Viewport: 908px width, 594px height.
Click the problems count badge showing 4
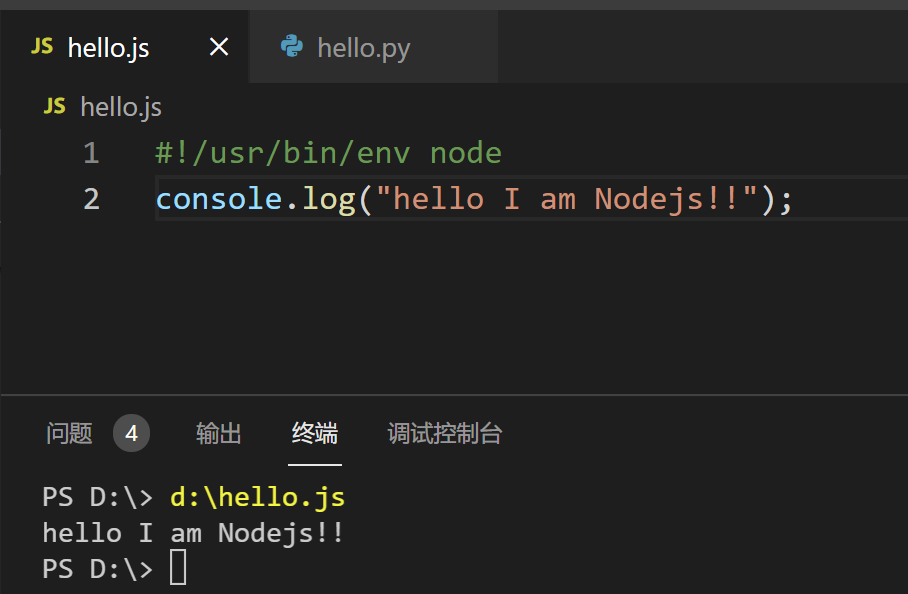pyautogui.click(x=131, y=433)
